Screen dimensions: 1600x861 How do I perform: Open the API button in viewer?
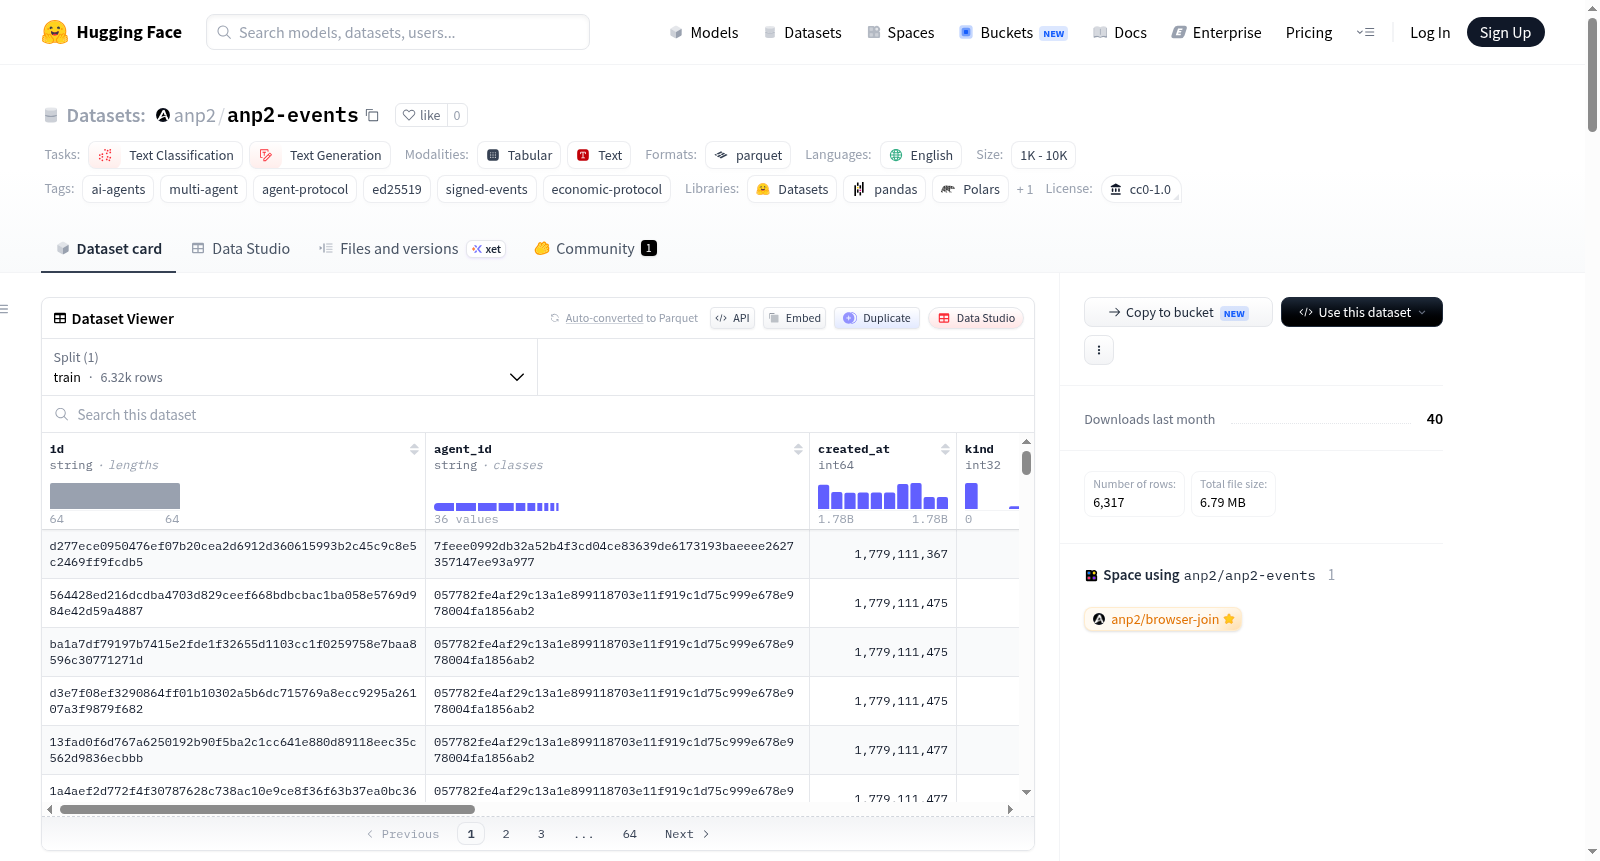pyautogui.click(x=732, y=318)
